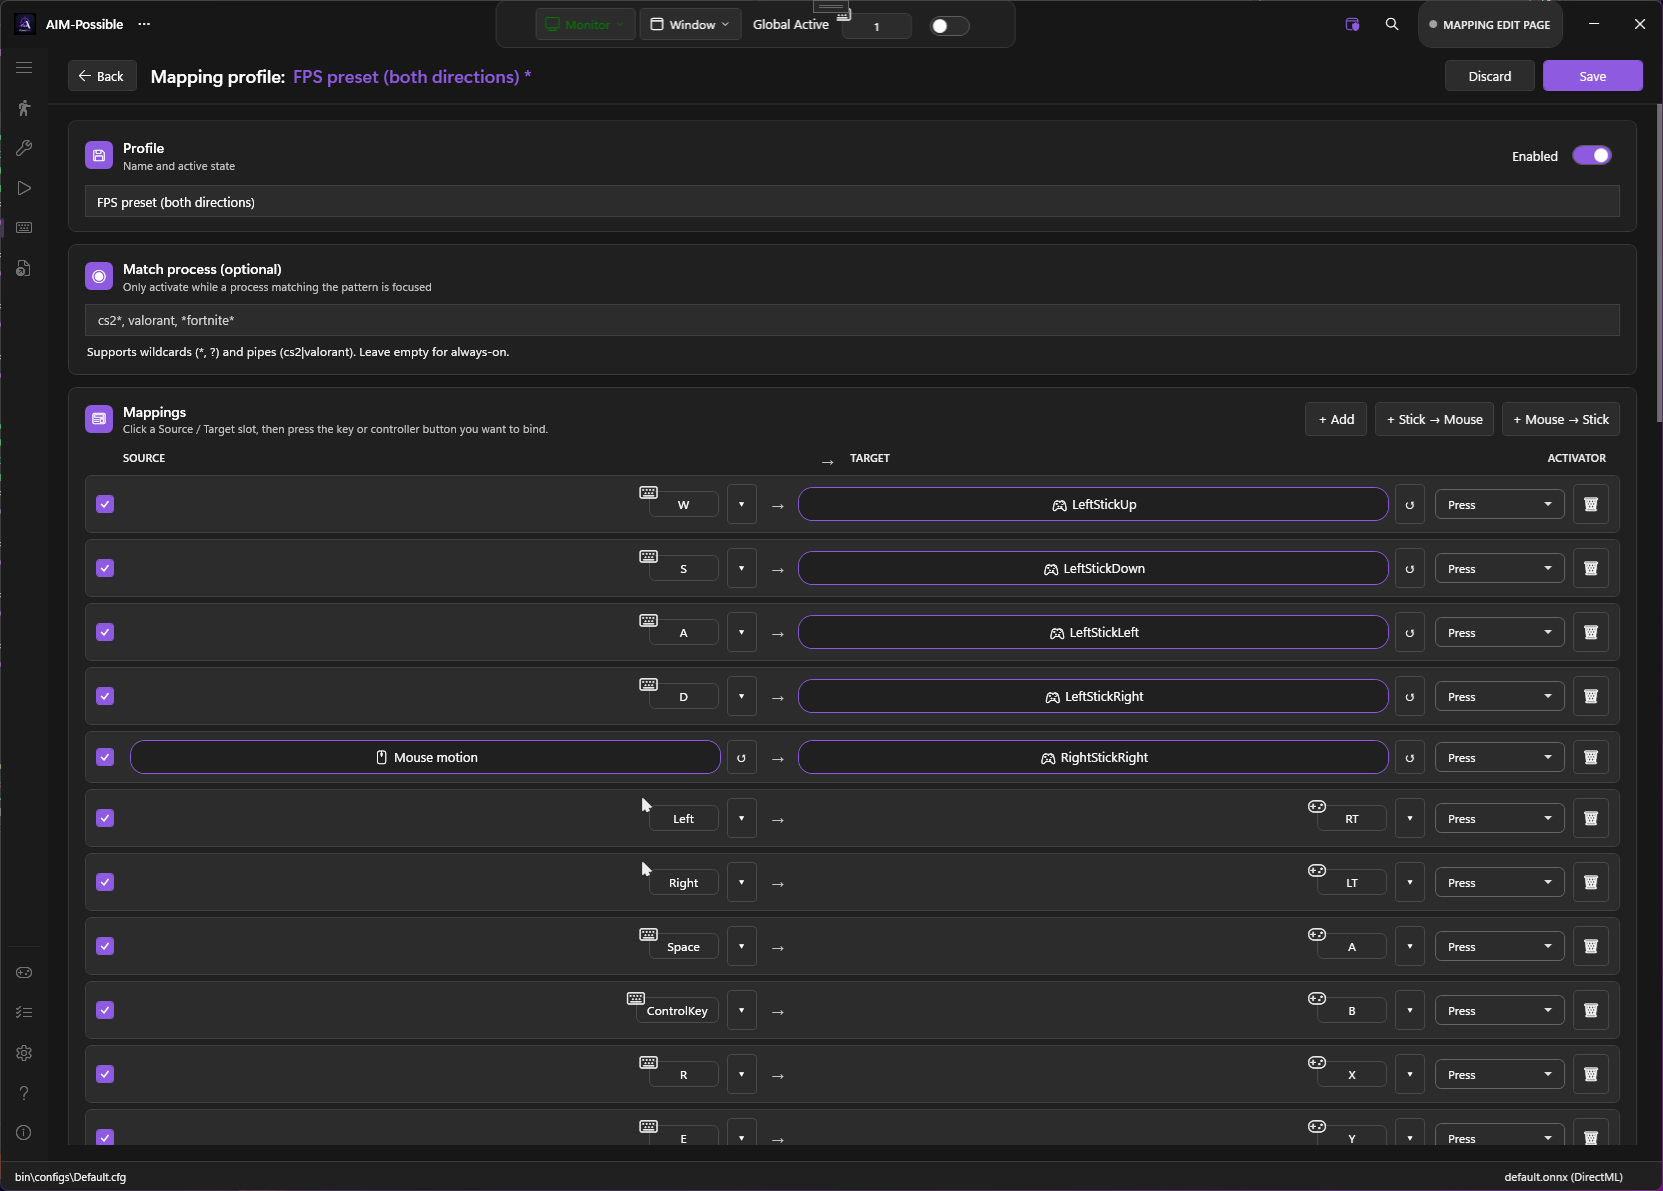
Task: Open the Monitor dropdown
Action: point(585,25)
